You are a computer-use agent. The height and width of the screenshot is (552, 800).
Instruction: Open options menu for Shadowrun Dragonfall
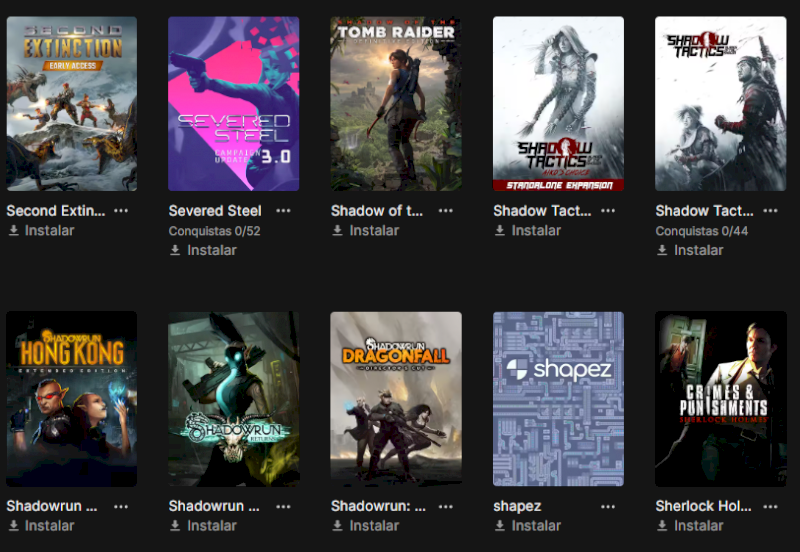445,507
